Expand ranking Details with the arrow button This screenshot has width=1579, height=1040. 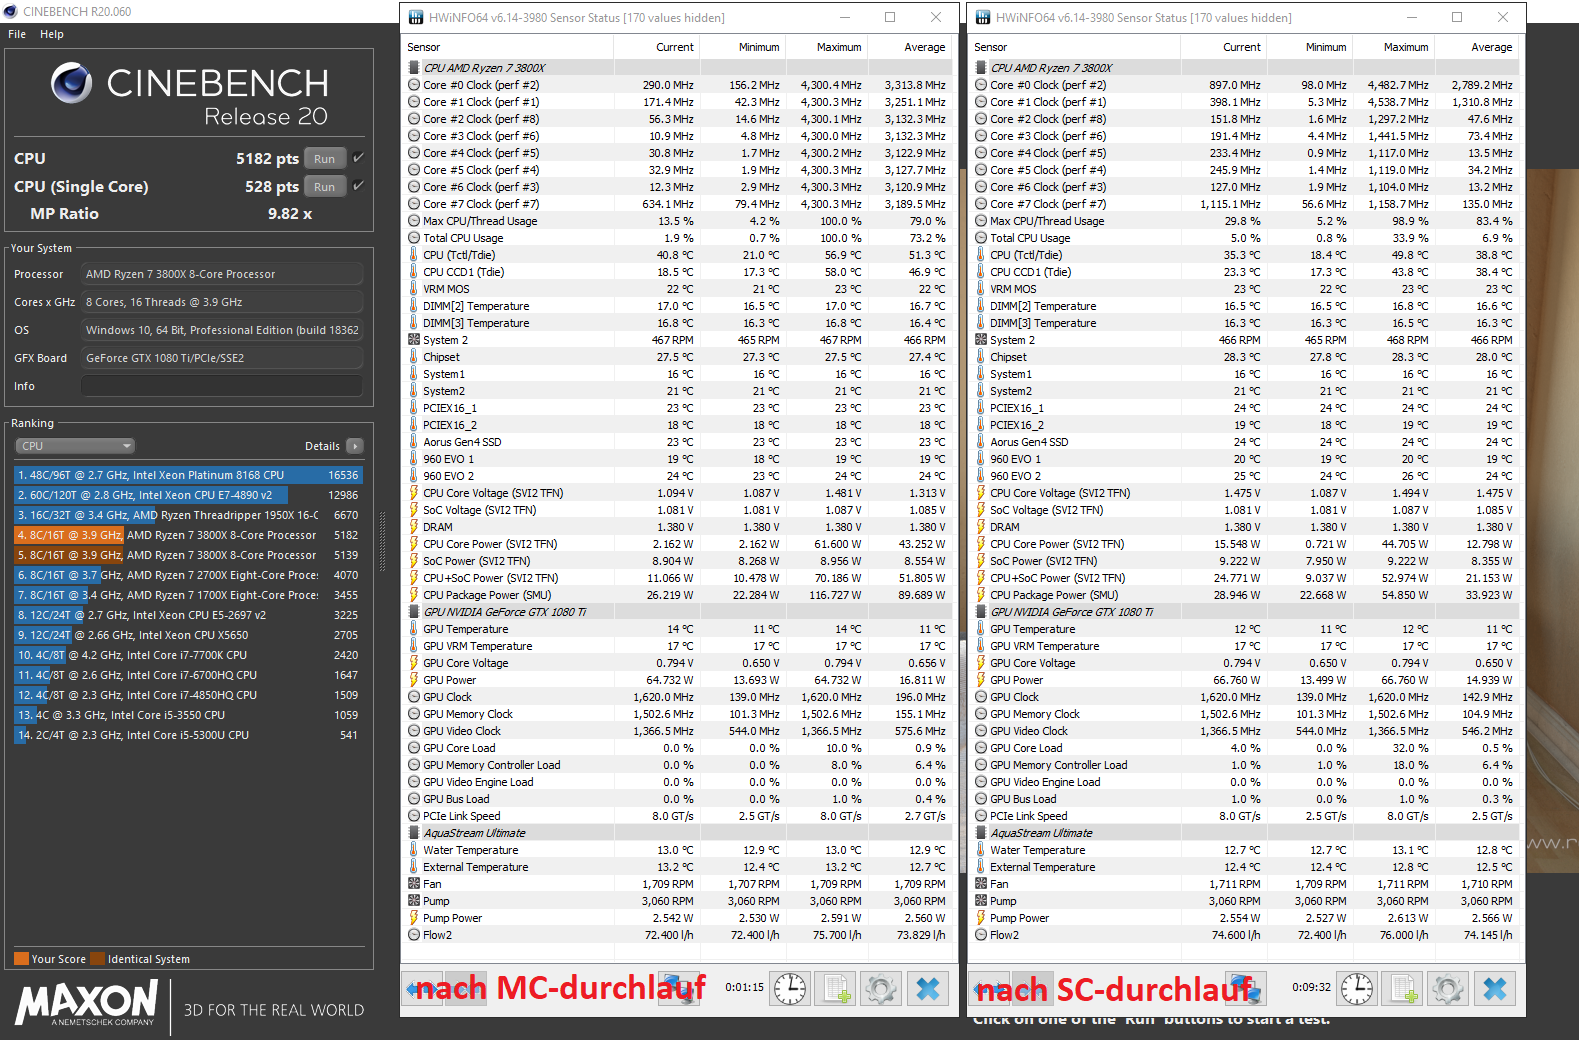pyautogui.click(x=355, y=446)
